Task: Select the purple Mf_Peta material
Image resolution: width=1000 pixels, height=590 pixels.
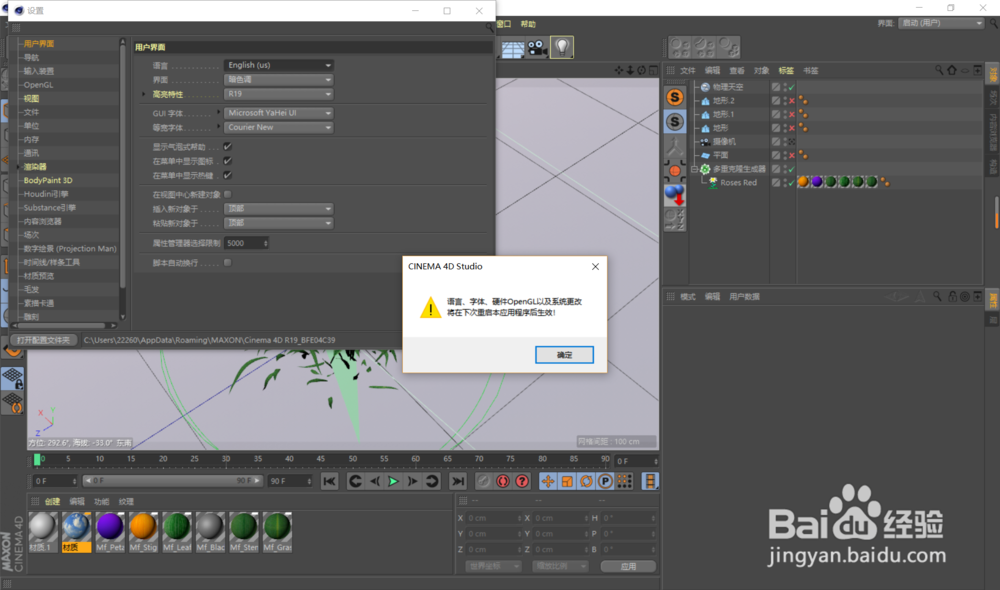Action: tap(110, 532)
